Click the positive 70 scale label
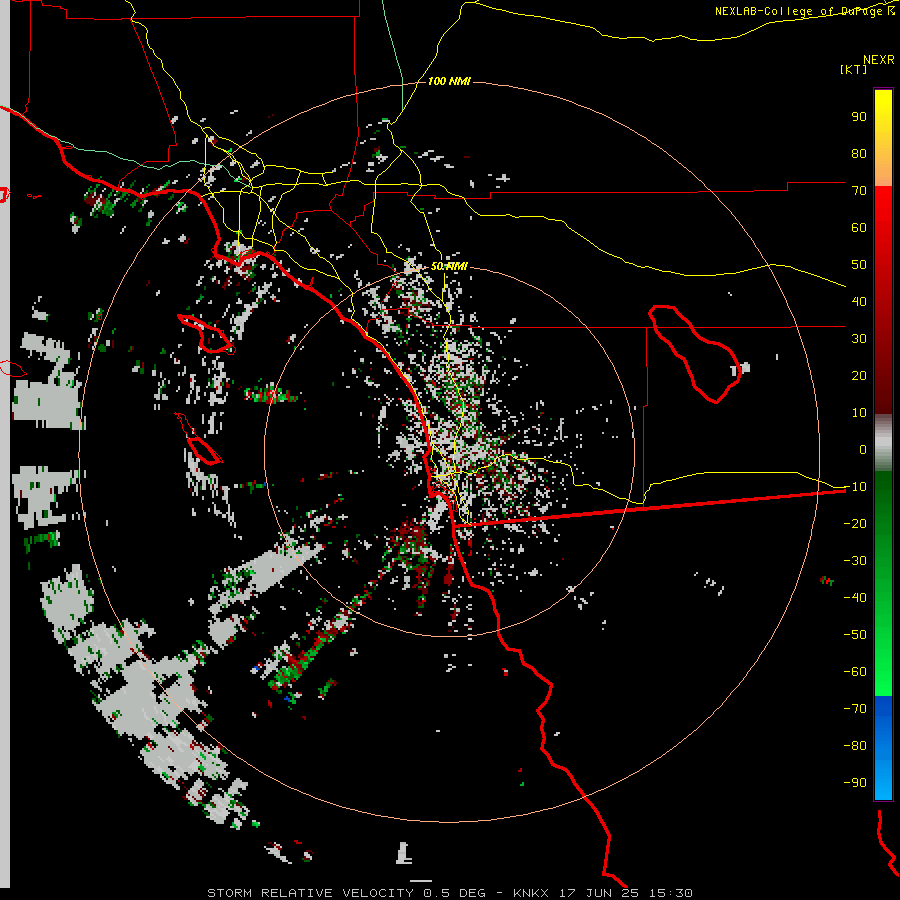The image size is (900, 900). tap(859, 191)
